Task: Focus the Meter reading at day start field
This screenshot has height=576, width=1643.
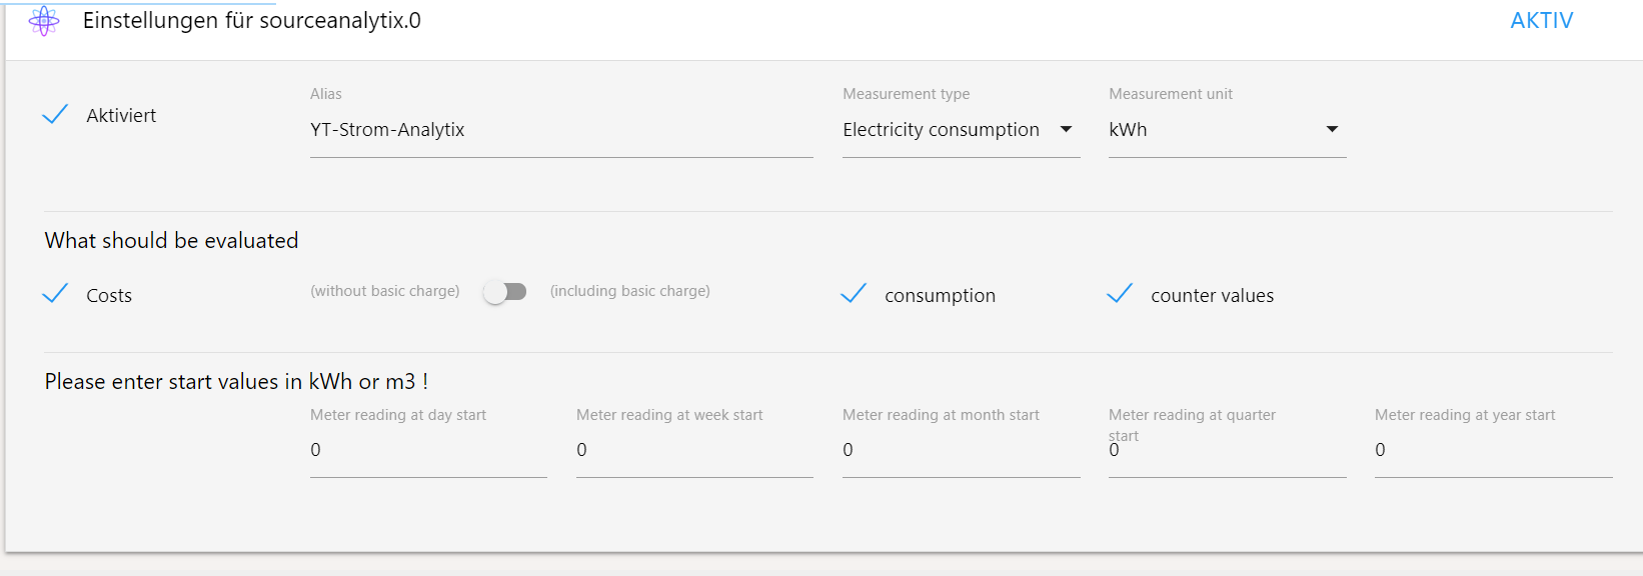Action: point(428,450)
